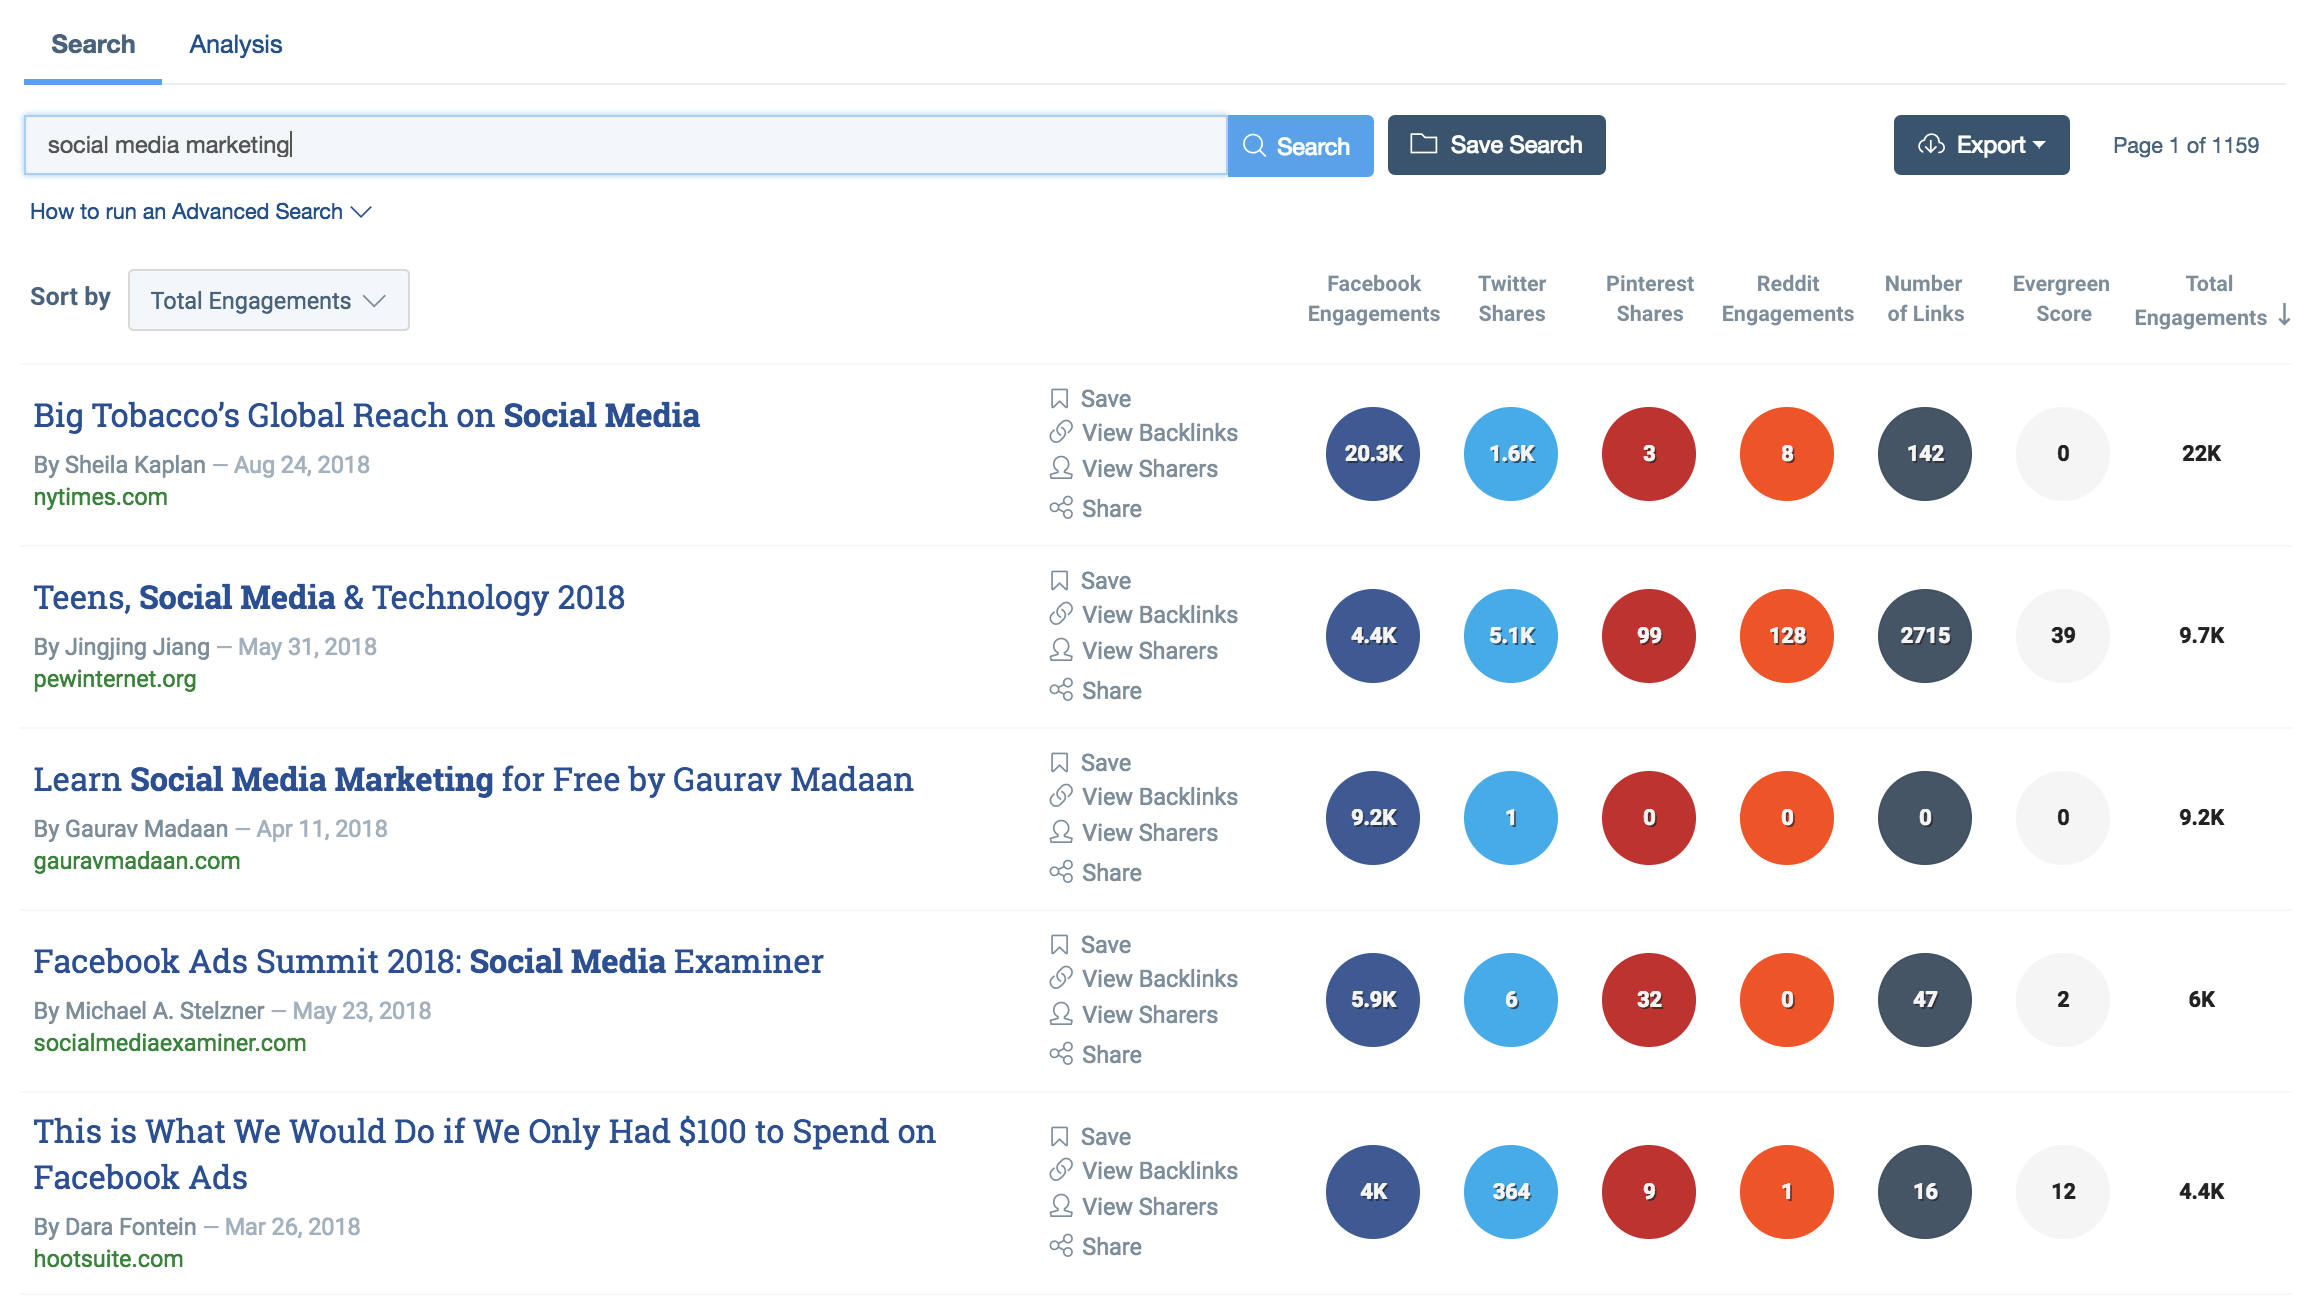2317x1298 pixels.
Task: Click the Facebook engagements bubble showing 20.3K
Action: tap(1372, 453)
